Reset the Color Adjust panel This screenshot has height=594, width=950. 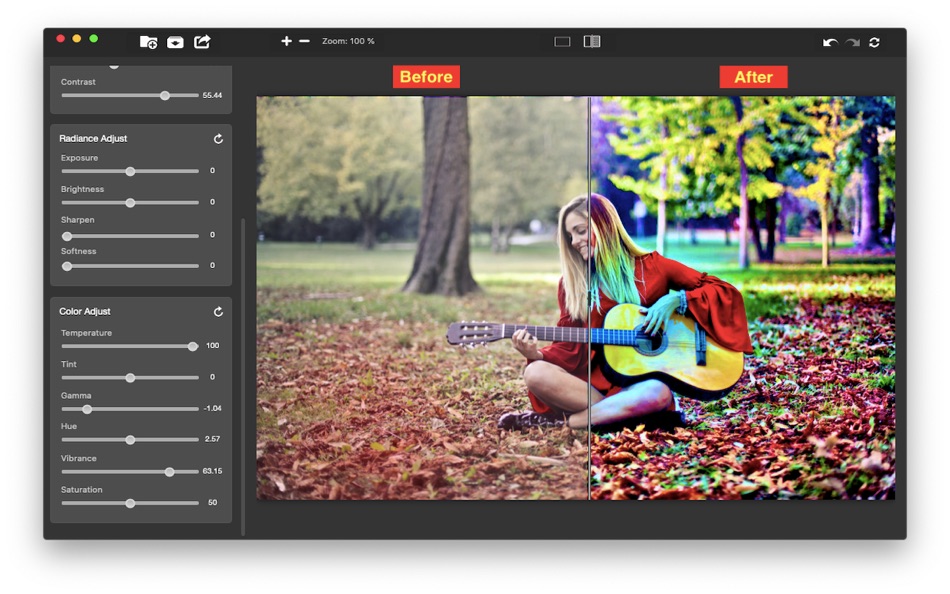pyautogui.click(x=218, y=311)
